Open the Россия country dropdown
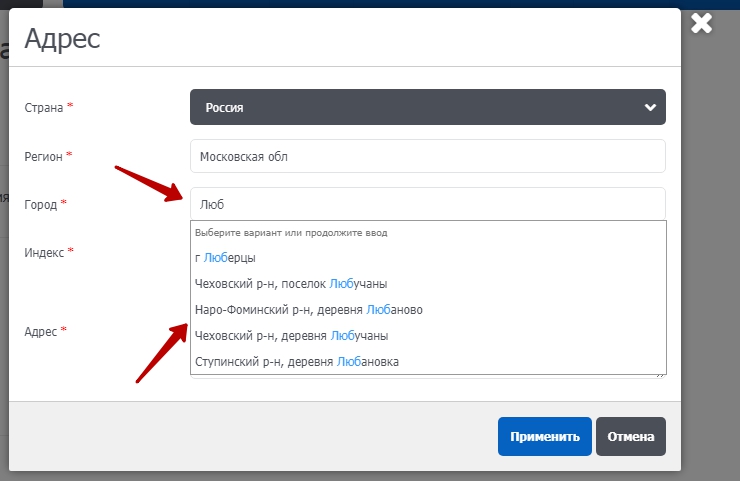Screen dimensions: 740x481 point(427,107)
